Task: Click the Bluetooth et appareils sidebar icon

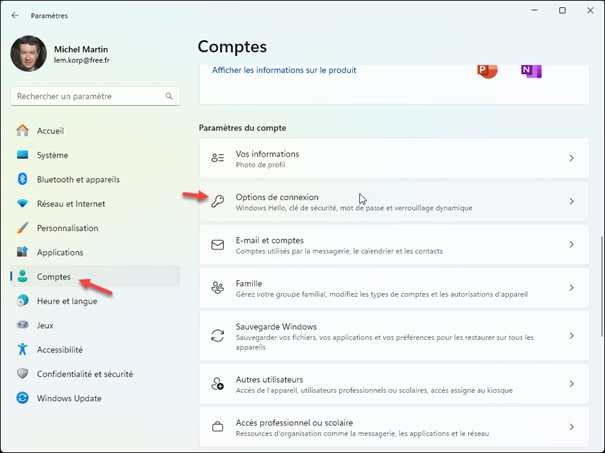Action: [22, 179]
